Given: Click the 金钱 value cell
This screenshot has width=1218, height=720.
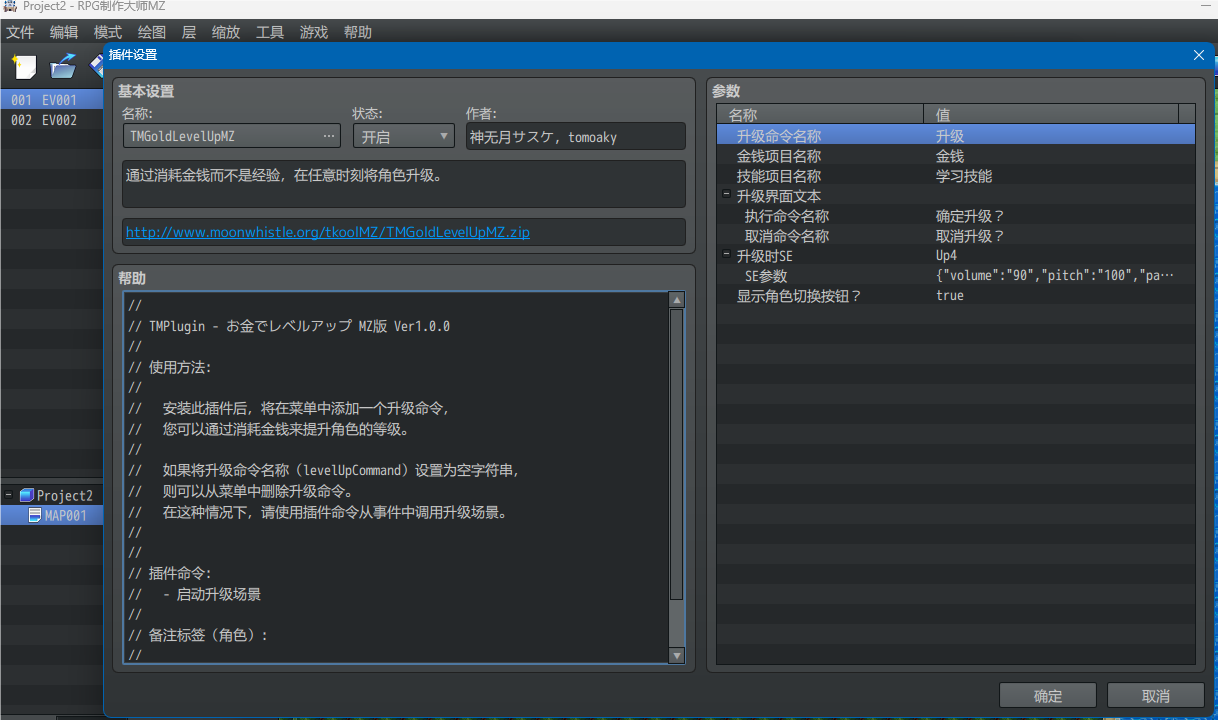Looking at the screenshot, I should [x=950, y=156].
